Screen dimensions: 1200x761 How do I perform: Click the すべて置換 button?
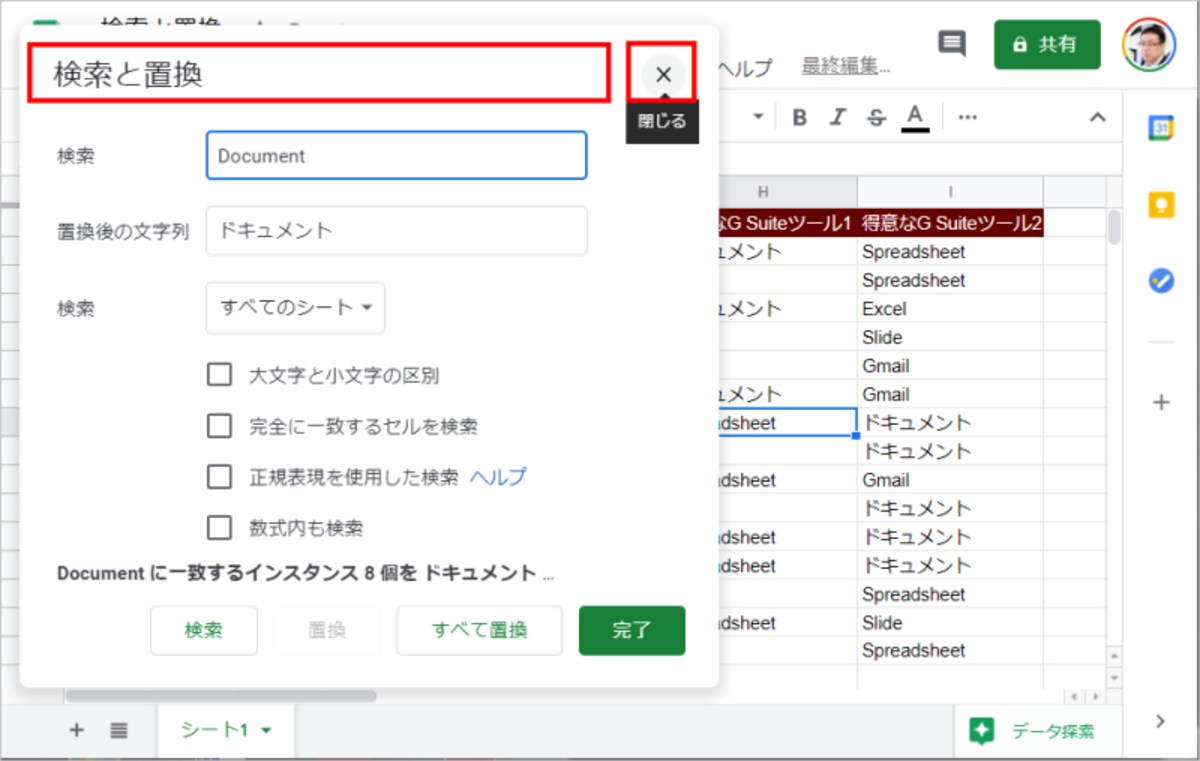(x=480, y=630)
